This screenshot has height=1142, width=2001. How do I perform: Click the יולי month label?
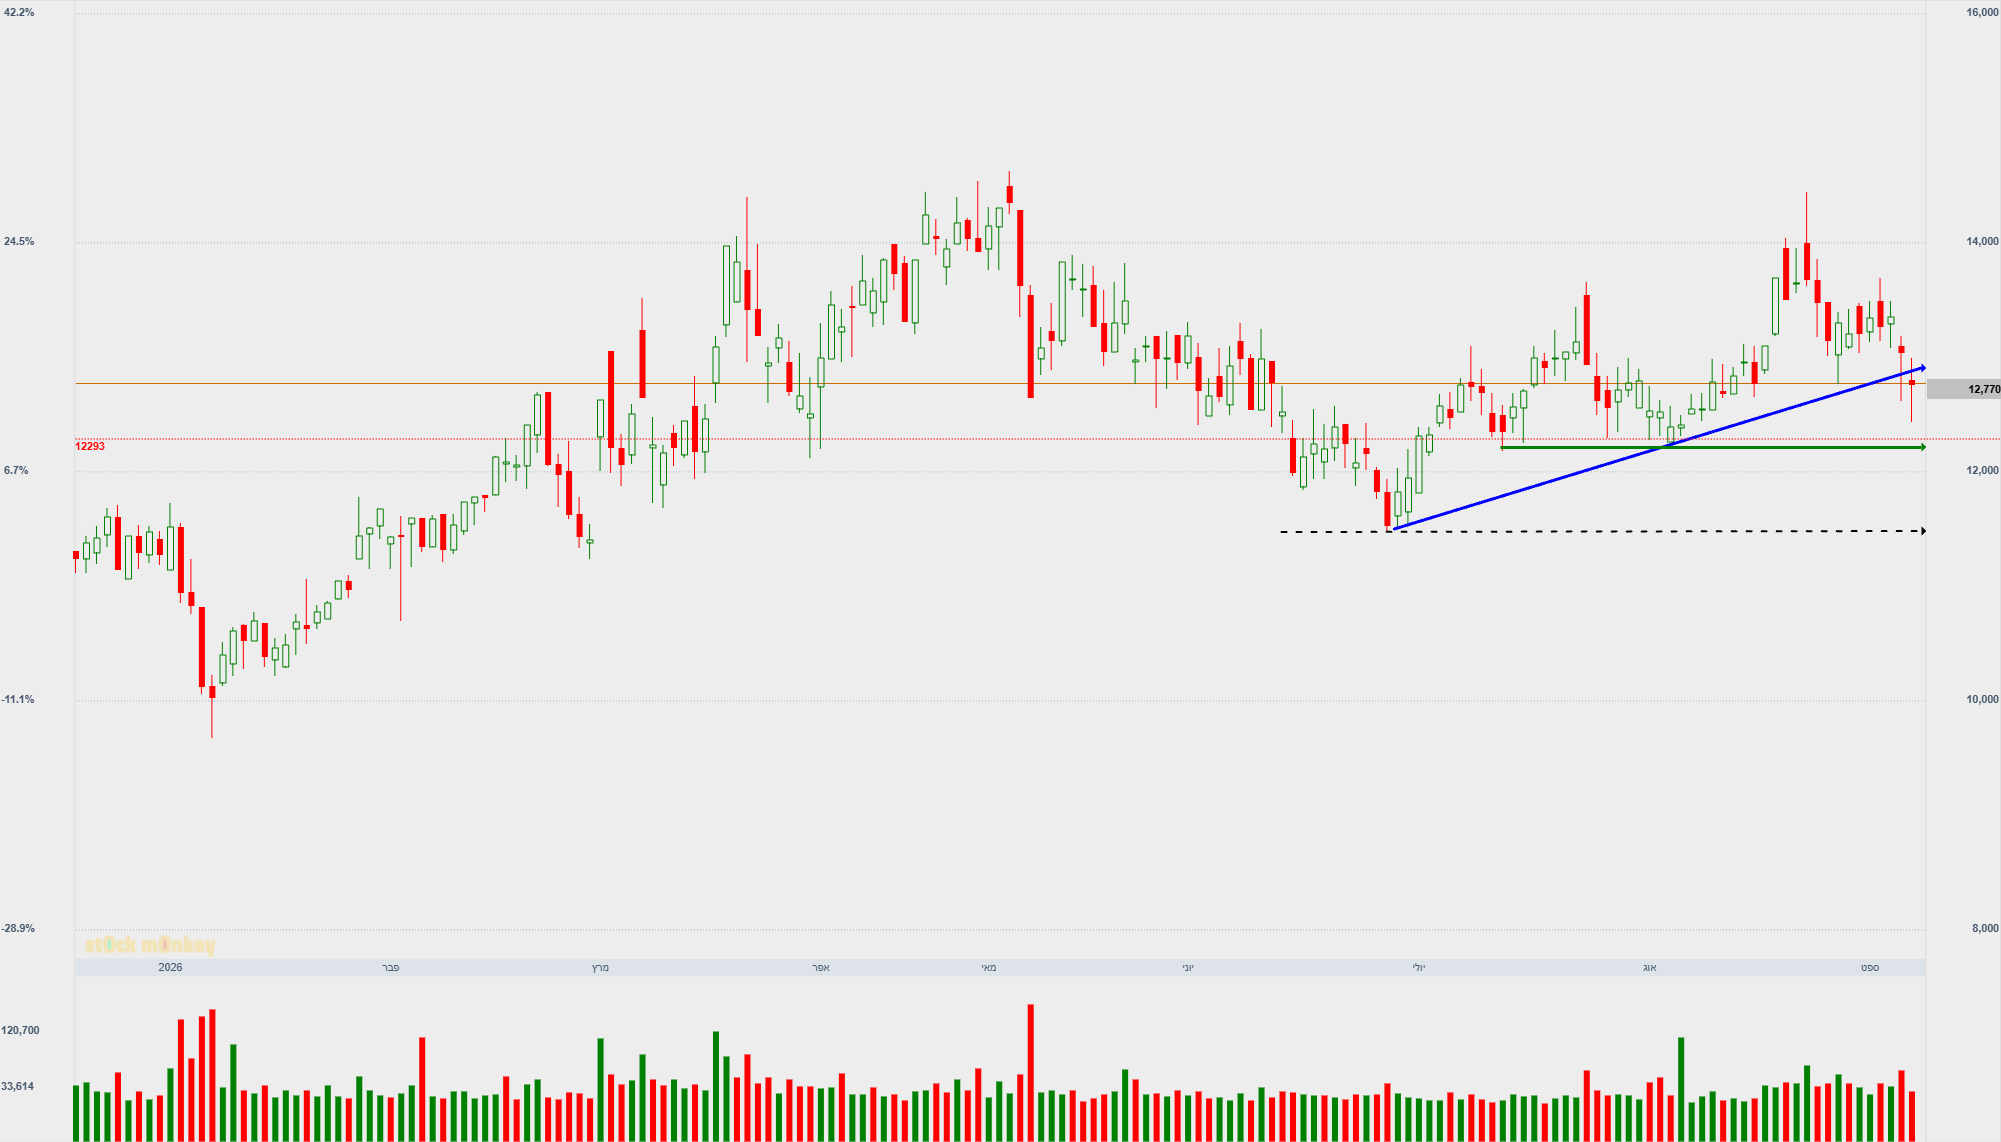[1418, 967]
